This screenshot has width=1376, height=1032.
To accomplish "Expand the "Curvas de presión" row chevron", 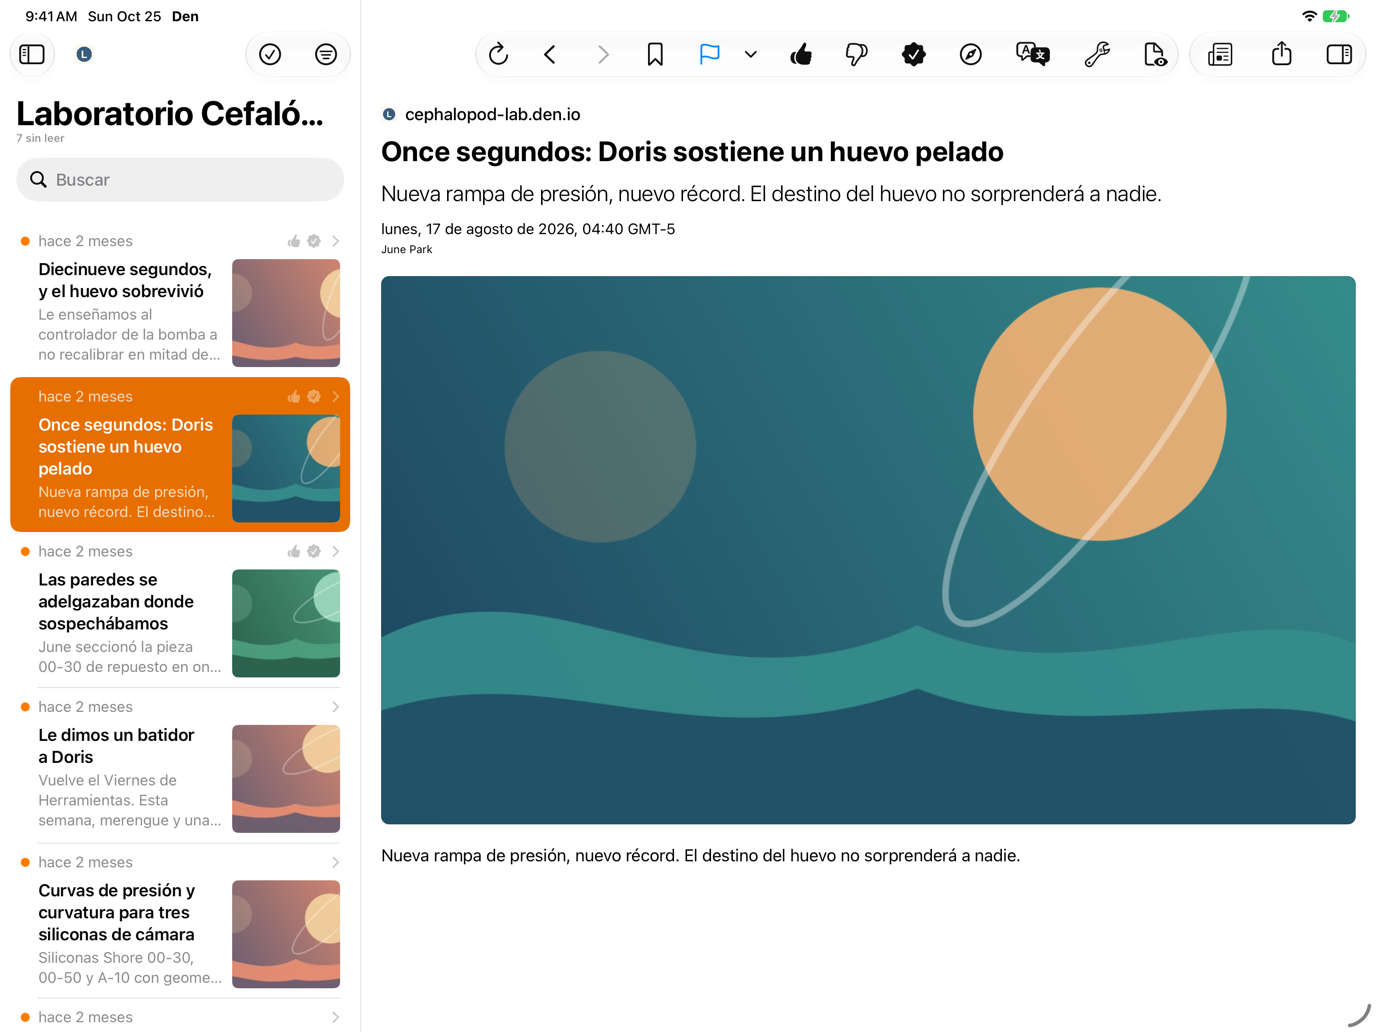I will [335, 862].
